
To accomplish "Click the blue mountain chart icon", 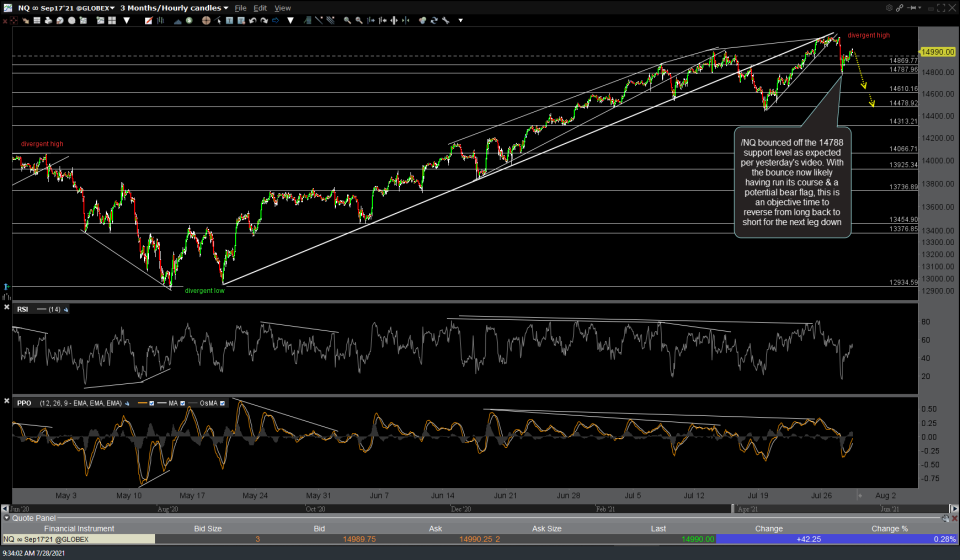I will click(x=178, y=20).
